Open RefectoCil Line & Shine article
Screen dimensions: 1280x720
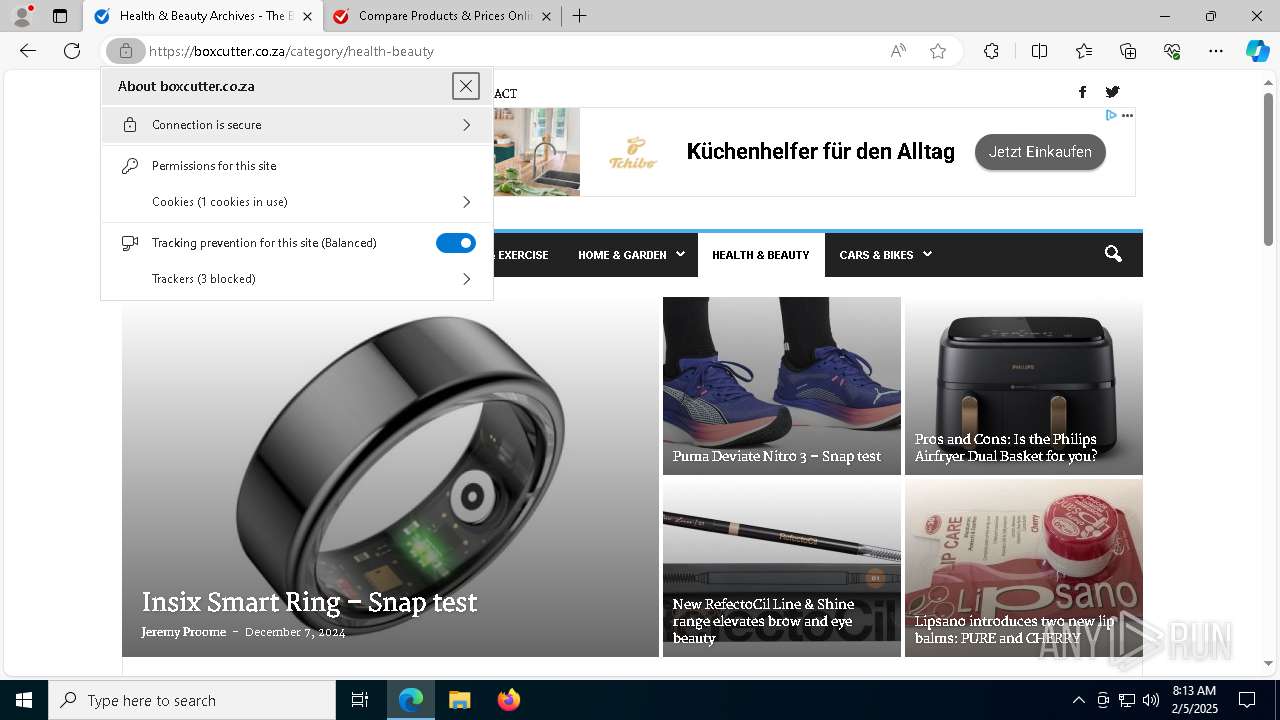tap(764, 620)
